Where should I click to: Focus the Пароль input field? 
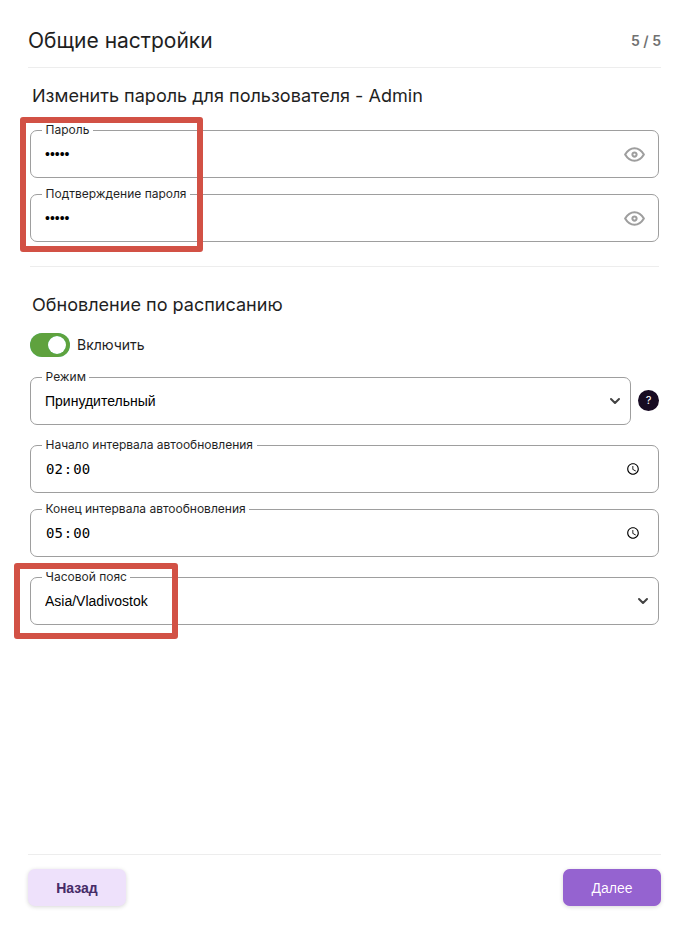320,154
